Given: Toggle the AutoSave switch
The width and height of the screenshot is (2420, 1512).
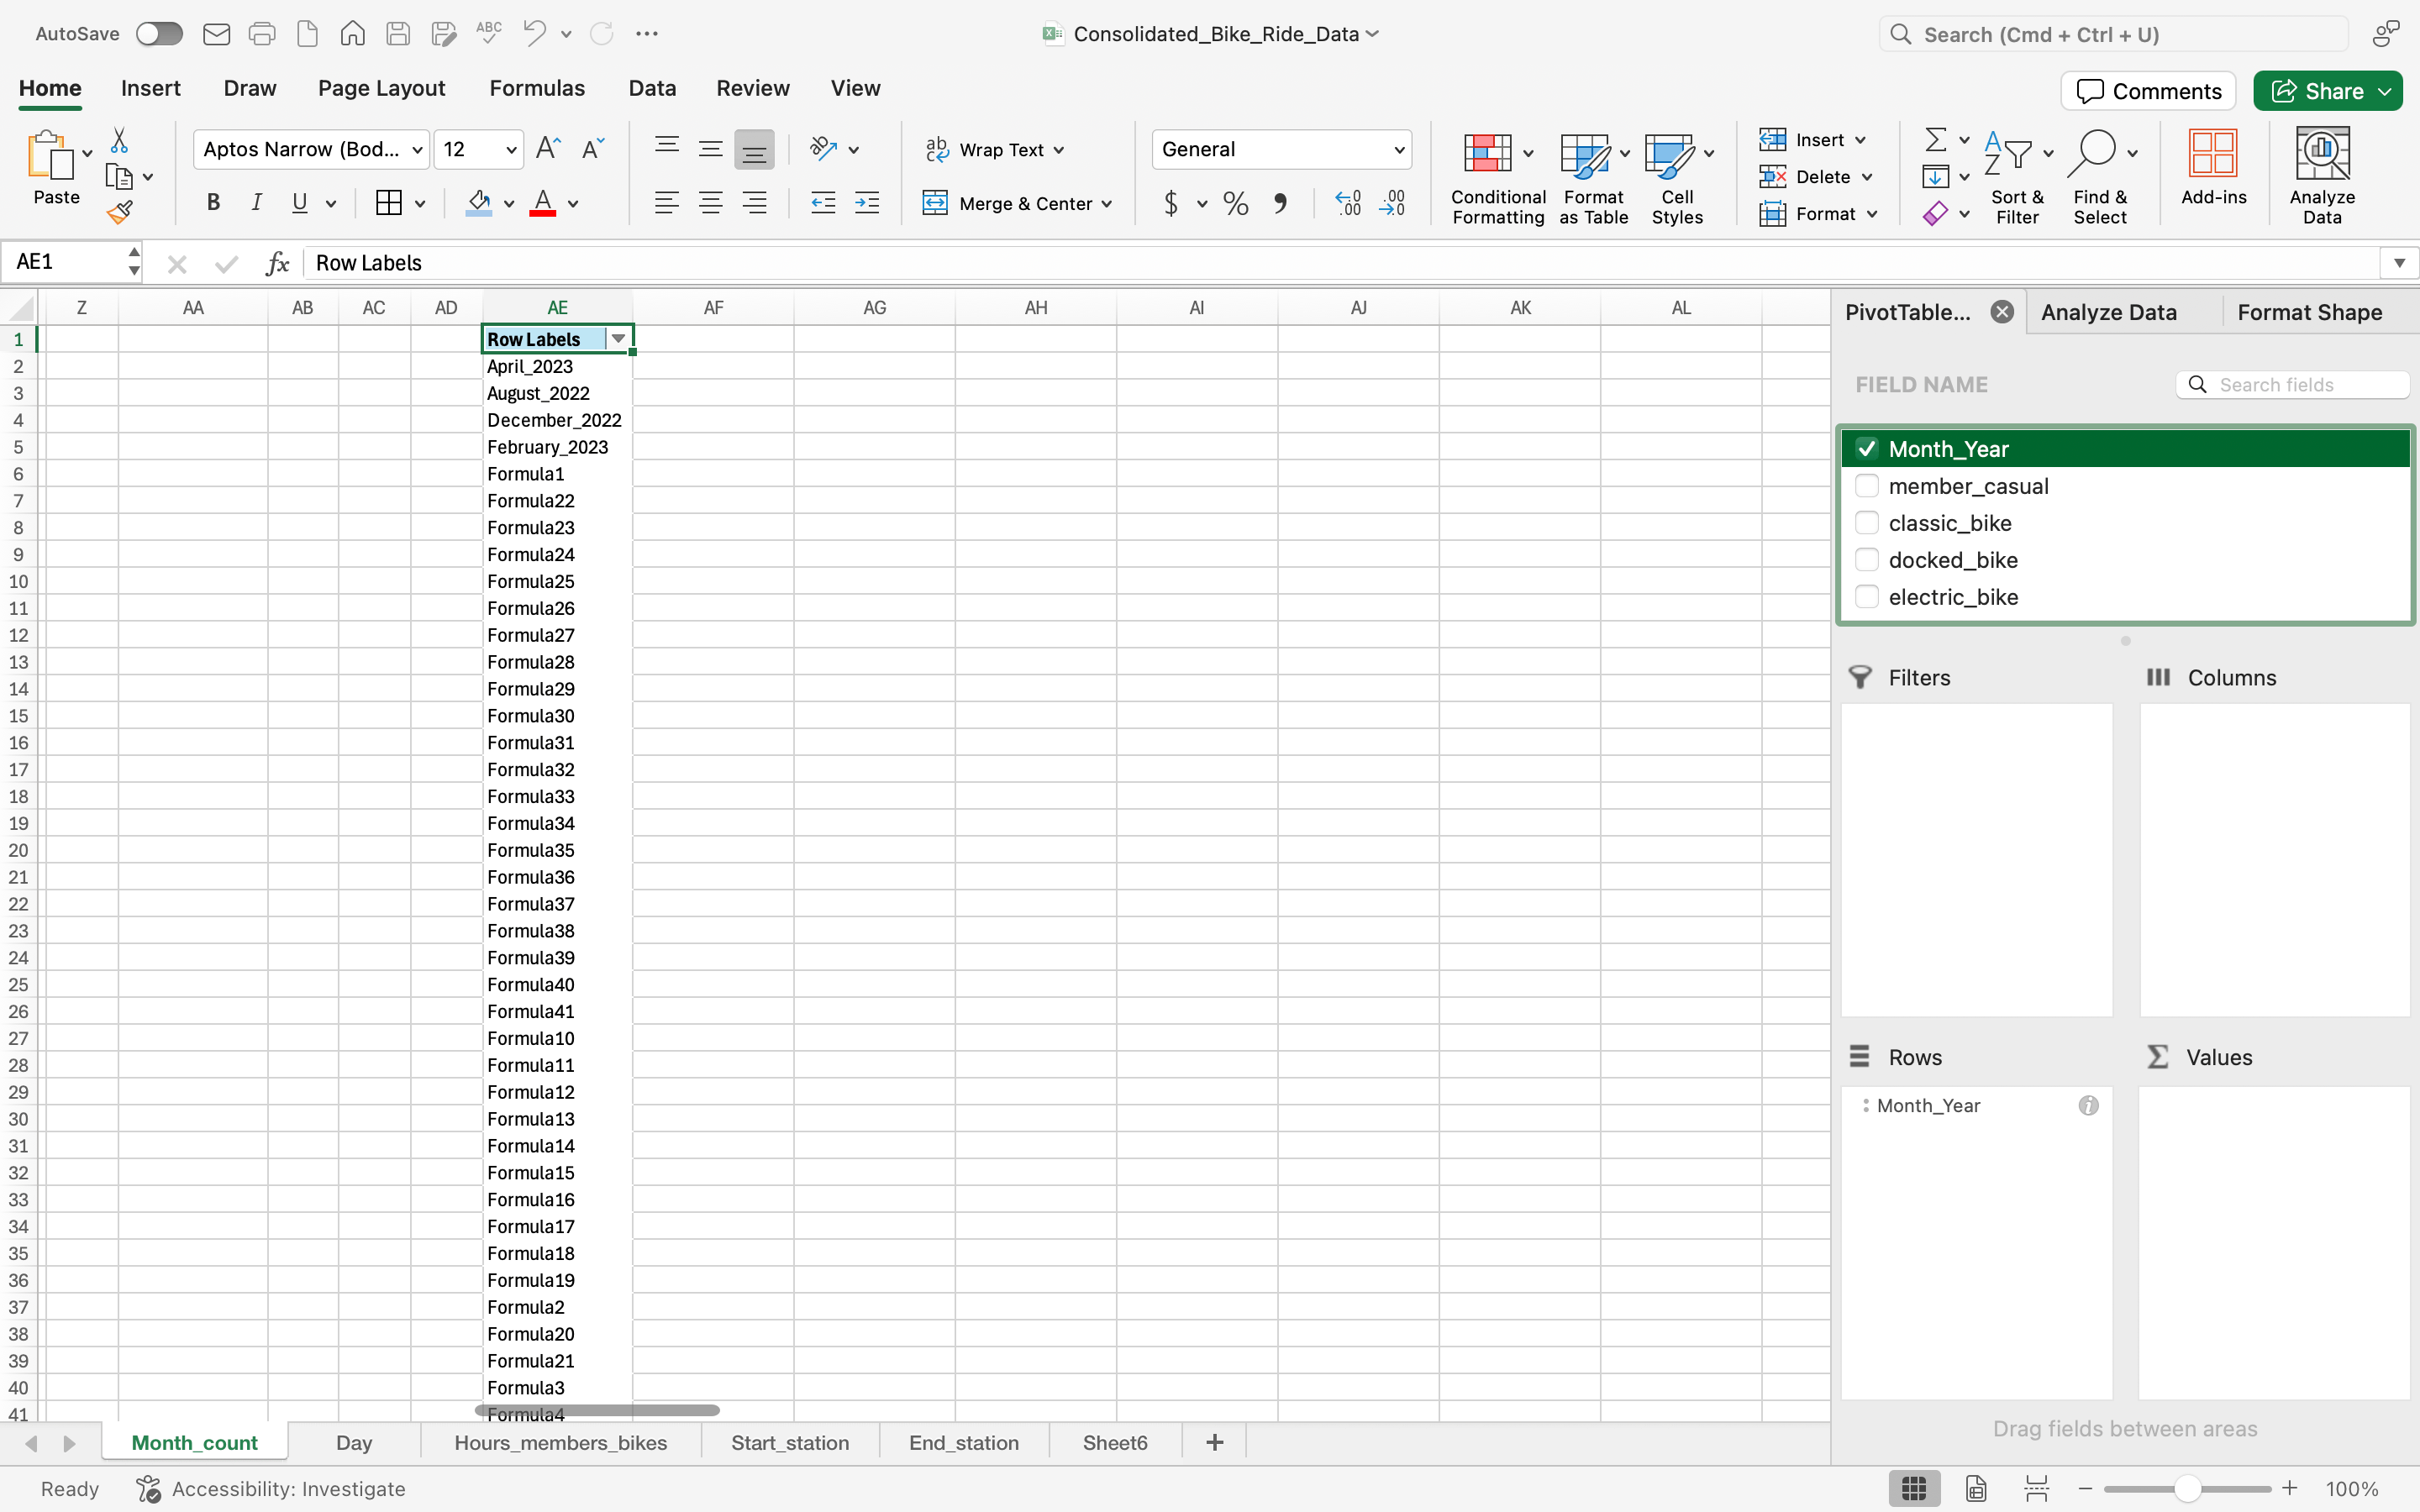Looking at the screenshot, I should point(160,34).
